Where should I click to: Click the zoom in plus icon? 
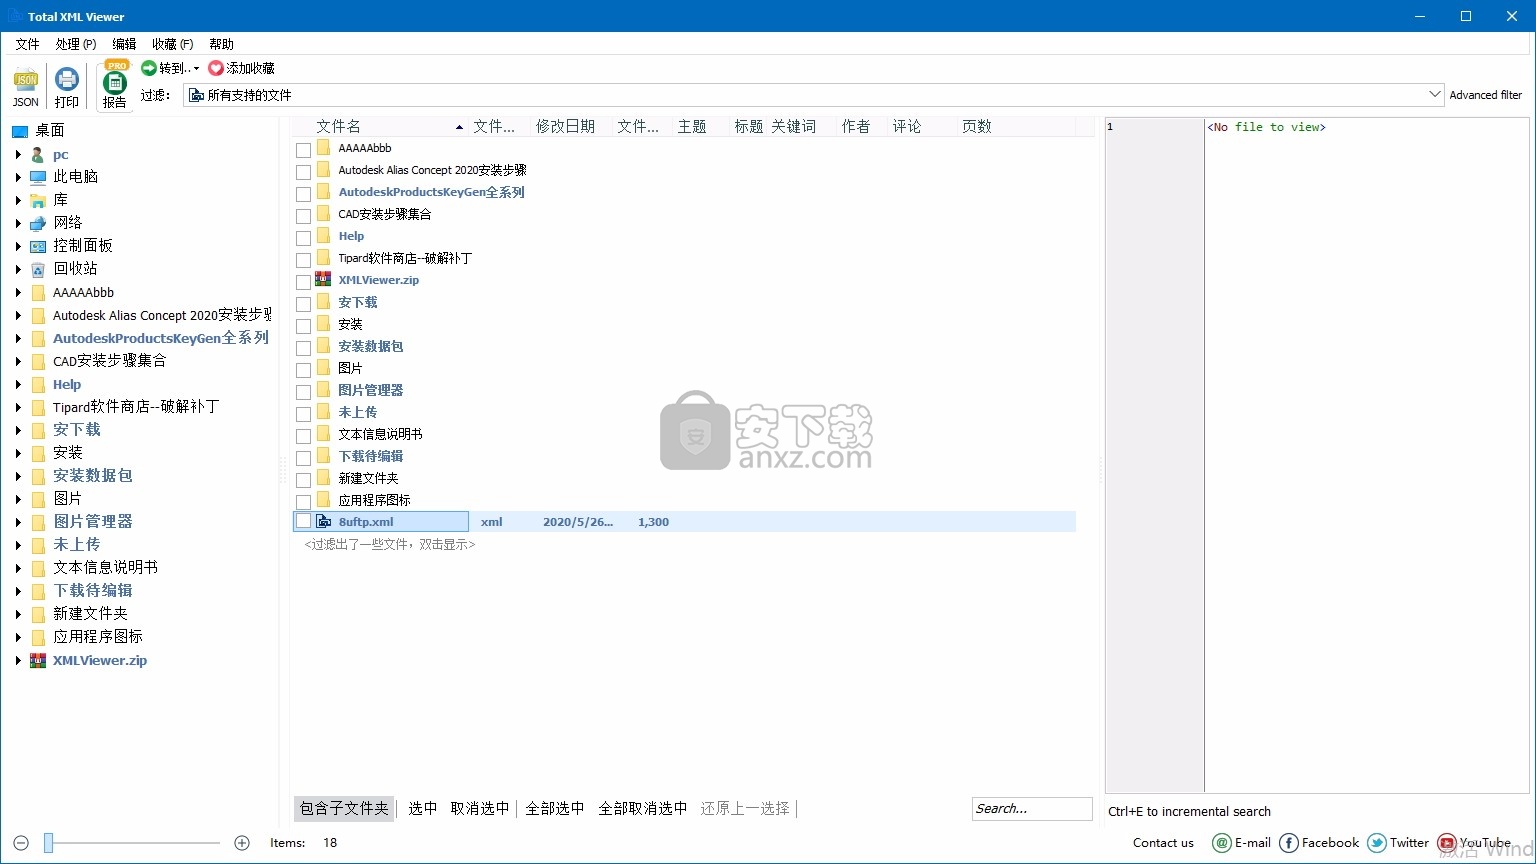point(242,843)
